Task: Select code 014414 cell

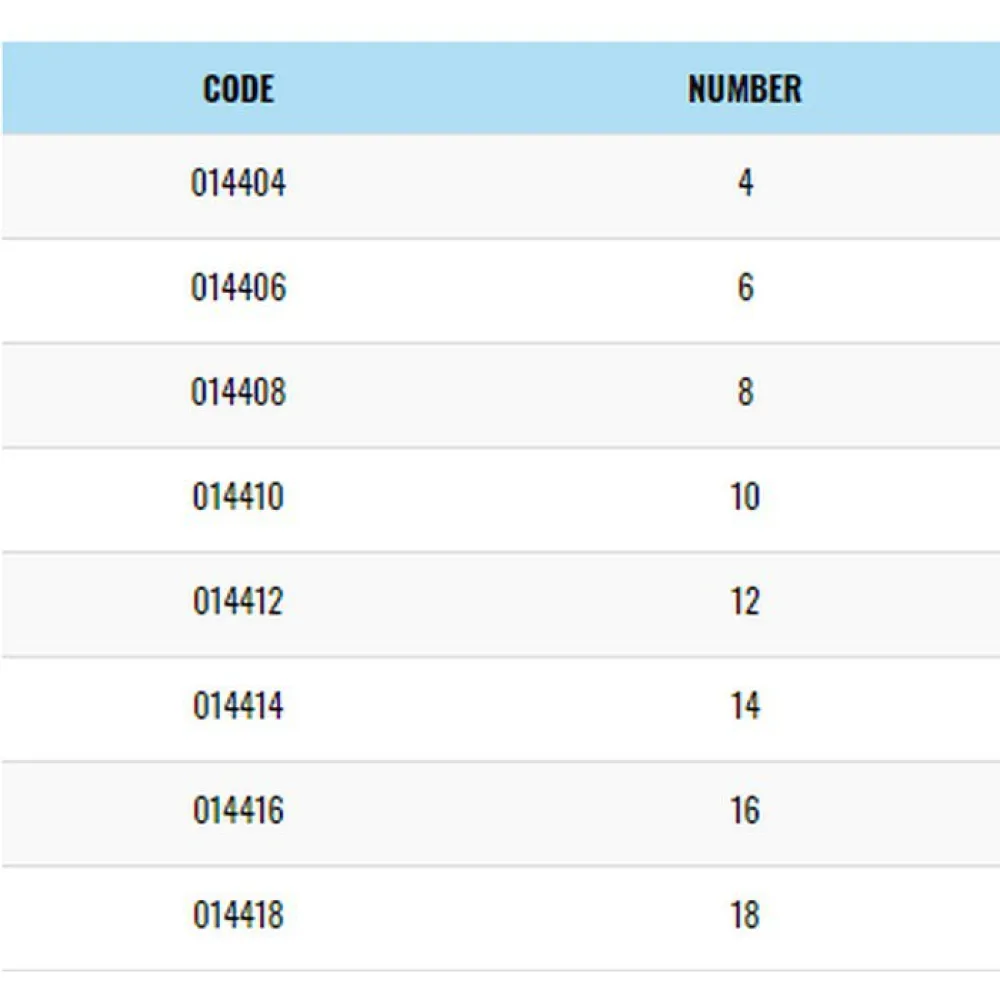Action: [x=238, y=706]
